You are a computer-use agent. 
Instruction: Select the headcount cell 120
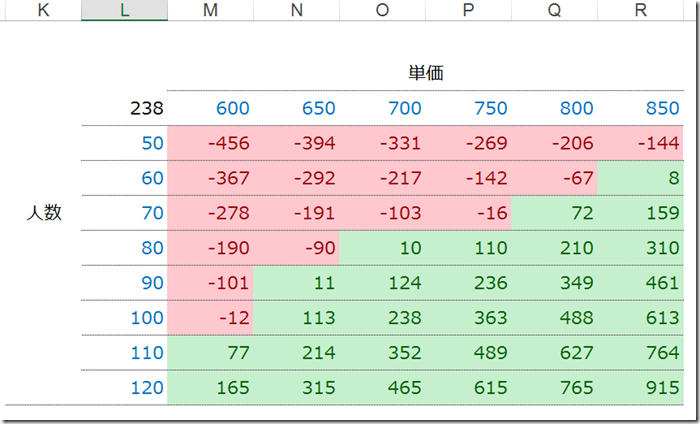pos(124,387)
